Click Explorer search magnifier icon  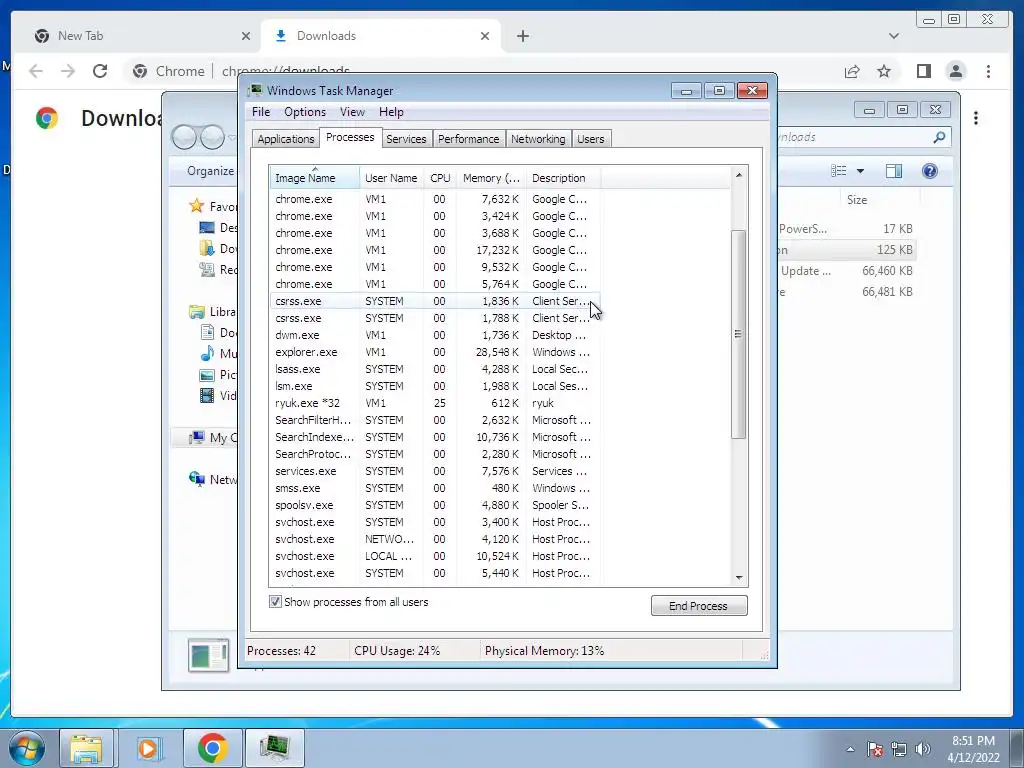939,137
